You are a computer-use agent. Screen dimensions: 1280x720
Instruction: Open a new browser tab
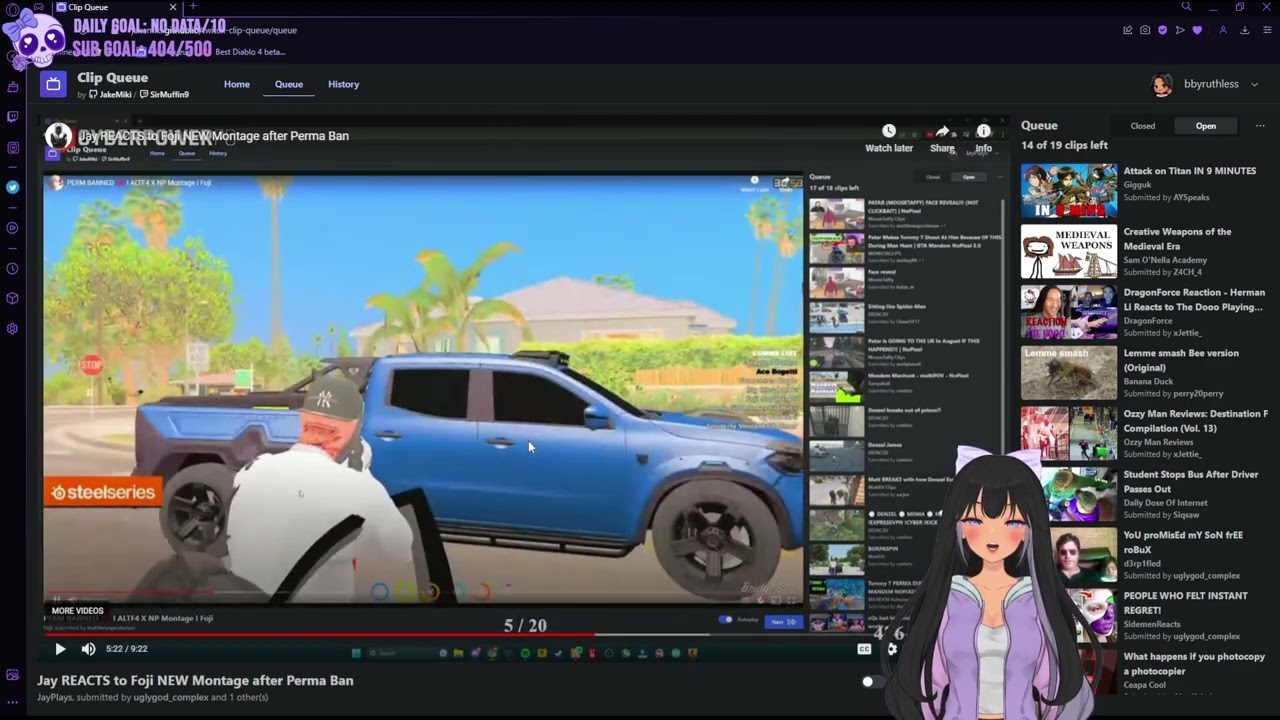193,7
